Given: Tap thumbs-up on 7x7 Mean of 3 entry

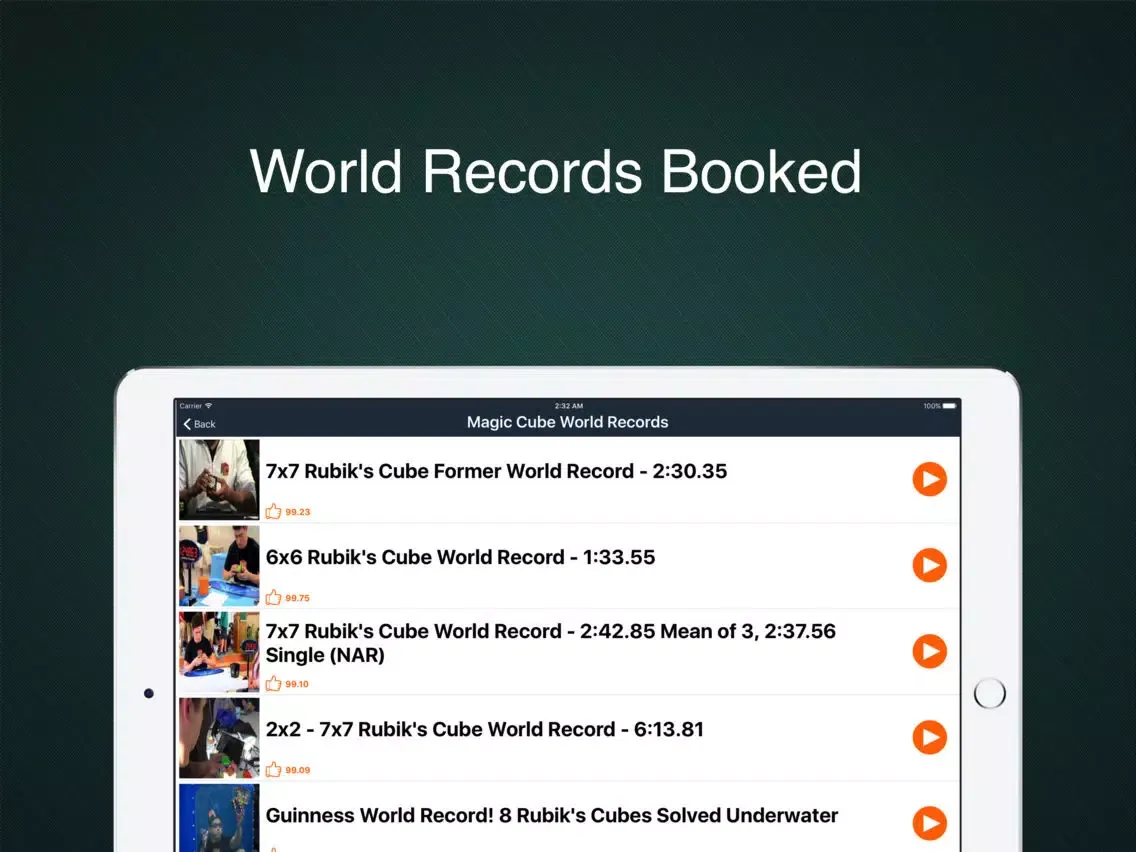Looking at the screenshot, I should [274, 683].
